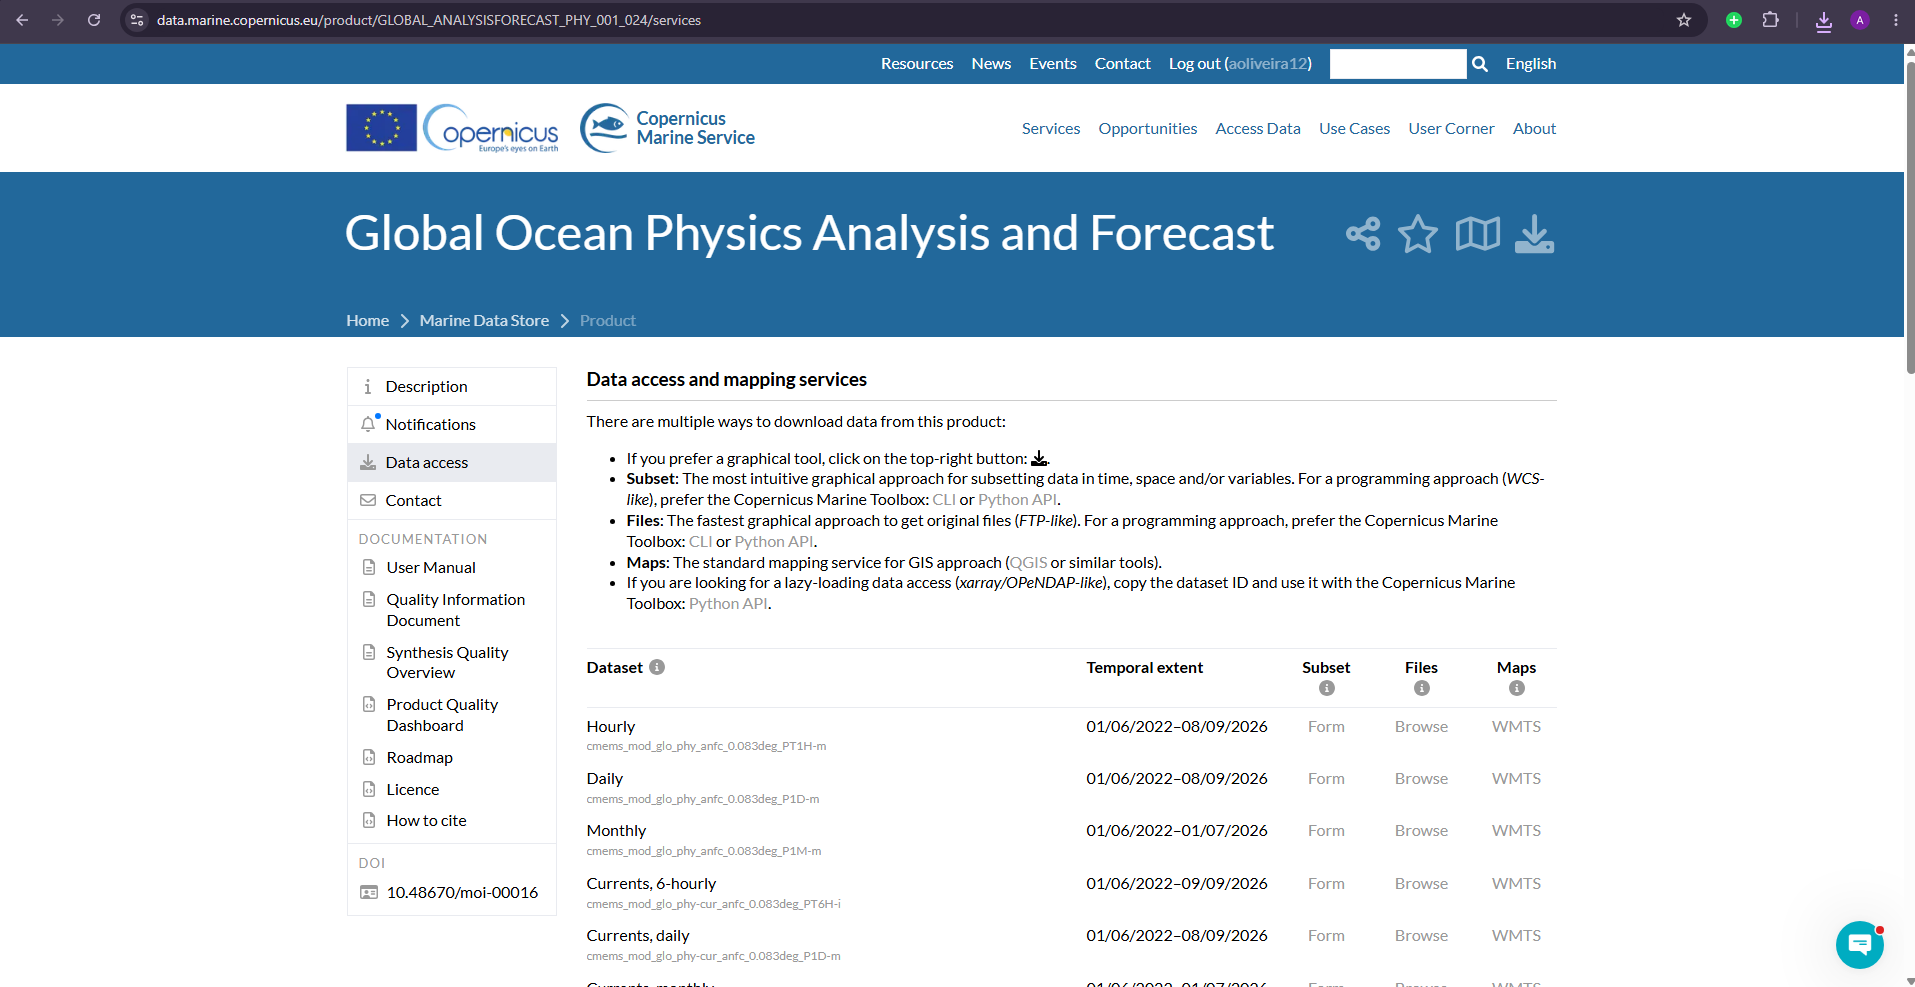1915x987 pixels.
Task: Open How to cite link
Action: pyautogui.click(x=427, y=821)
